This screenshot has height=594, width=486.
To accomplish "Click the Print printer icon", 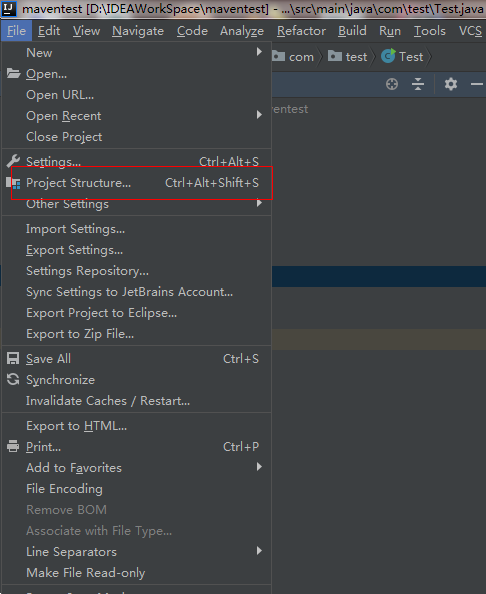I will pos(13,447).
